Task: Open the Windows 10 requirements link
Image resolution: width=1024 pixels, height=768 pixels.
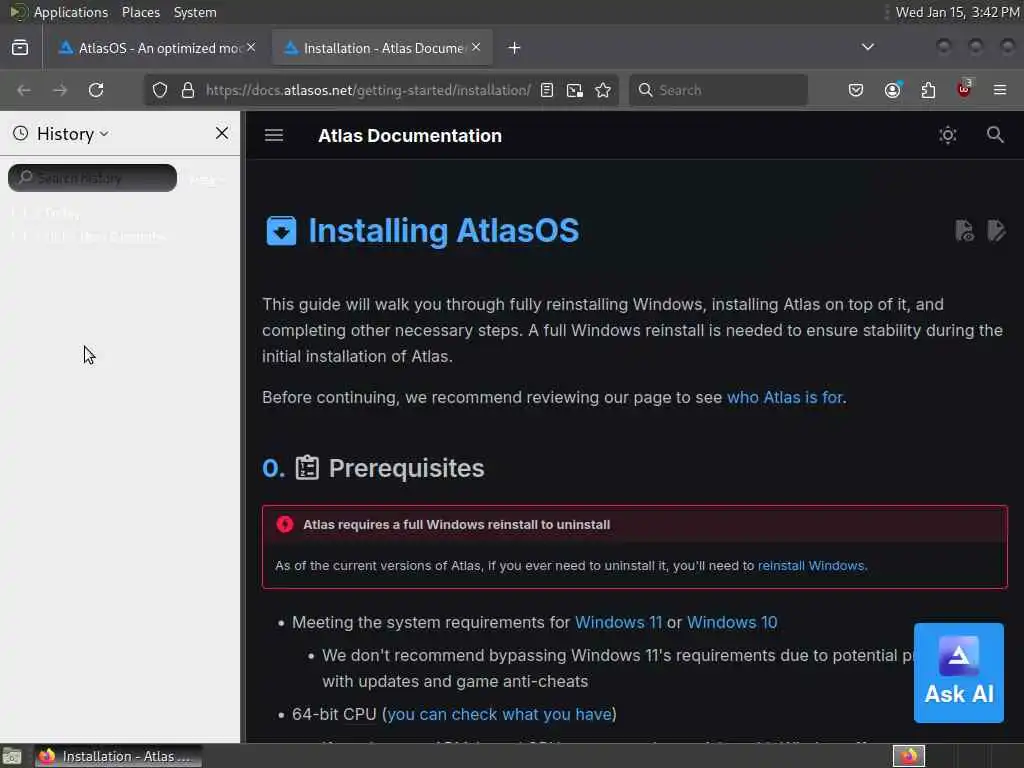Action: [731, 622]
